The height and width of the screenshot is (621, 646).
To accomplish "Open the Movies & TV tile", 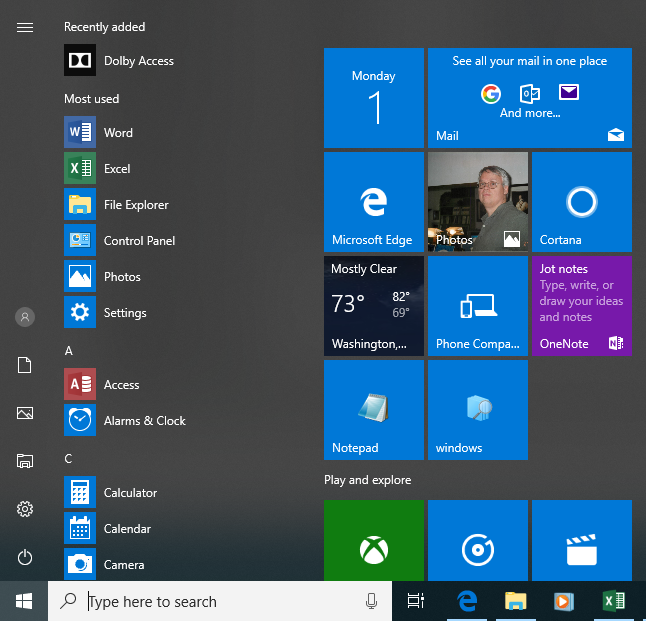I will [582, 540].
